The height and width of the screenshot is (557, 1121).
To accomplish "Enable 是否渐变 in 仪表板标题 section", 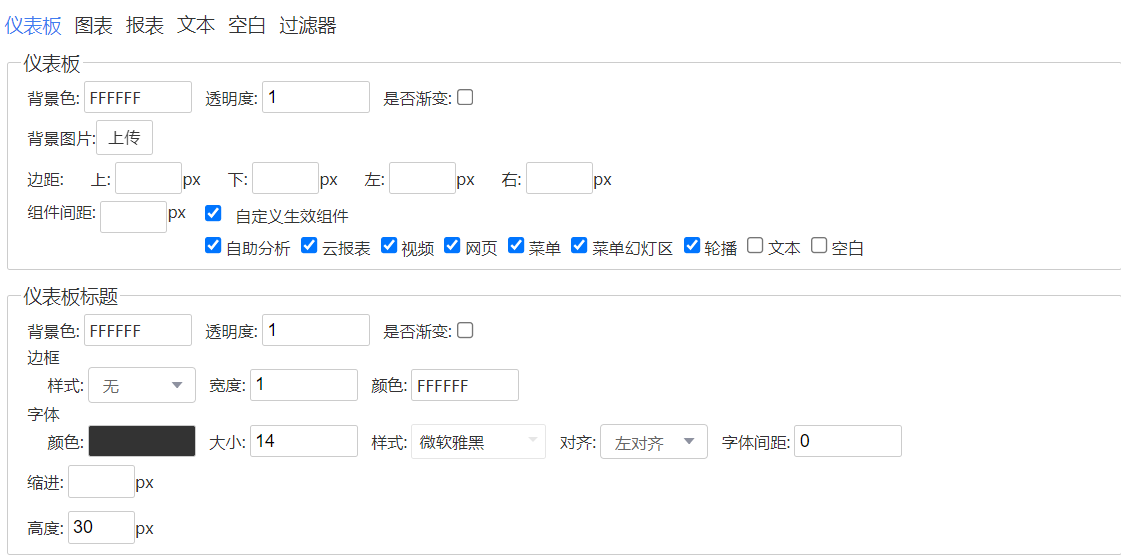I will pos(465,330).
